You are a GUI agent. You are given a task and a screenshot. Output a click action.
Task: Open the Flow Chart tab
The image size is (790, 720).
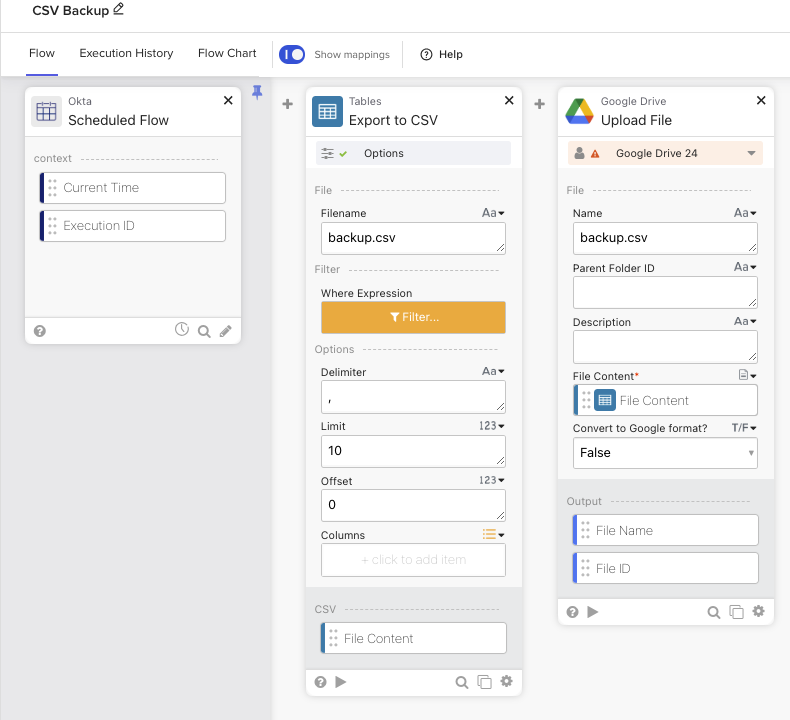[x=227, y=53]
